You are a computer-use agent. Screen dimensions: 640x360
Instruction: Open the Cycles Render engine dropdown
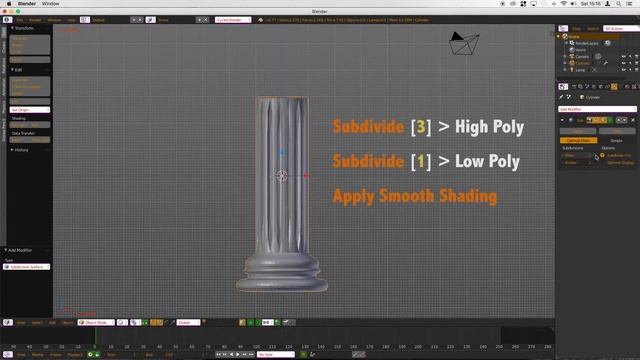[x=233, y=20]
